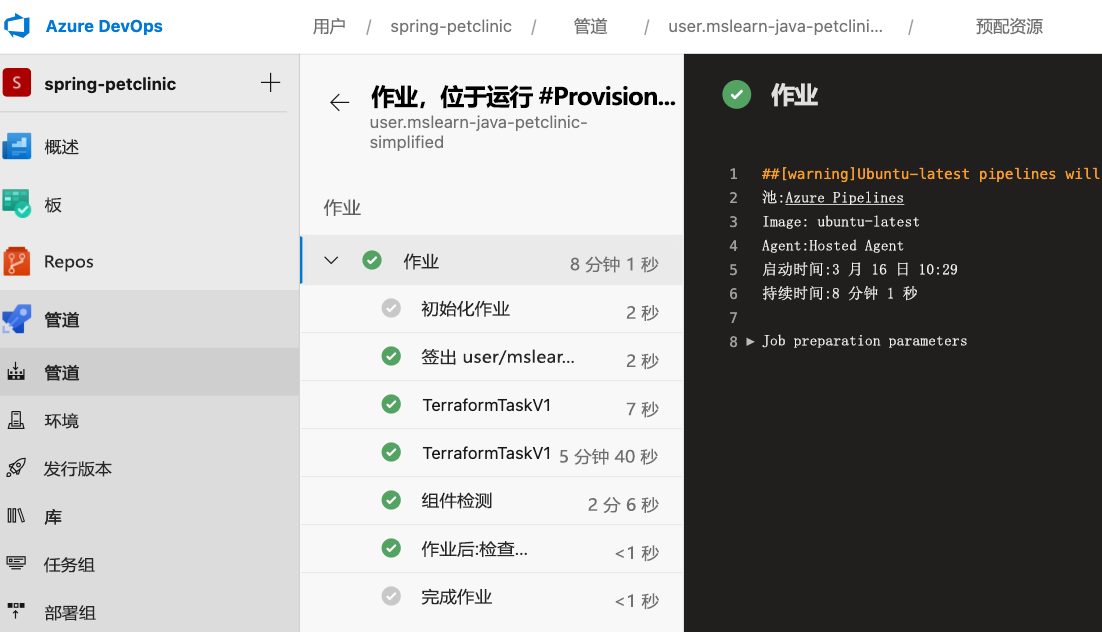Open the Azure DevOps home link
The width and height of the screenshot is (1102, 632).
coord(104,26)
